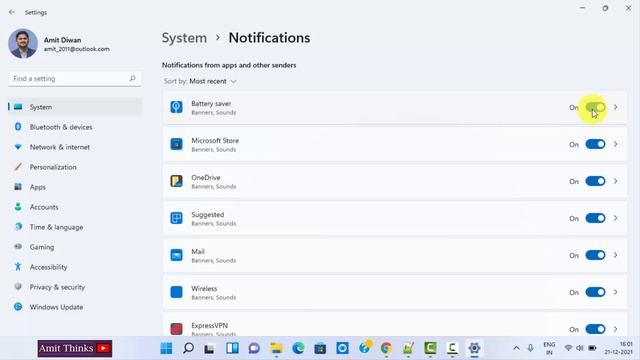640x360 pixels.
Task: Click the search magnifier in Find a setting
Action: 132,78
